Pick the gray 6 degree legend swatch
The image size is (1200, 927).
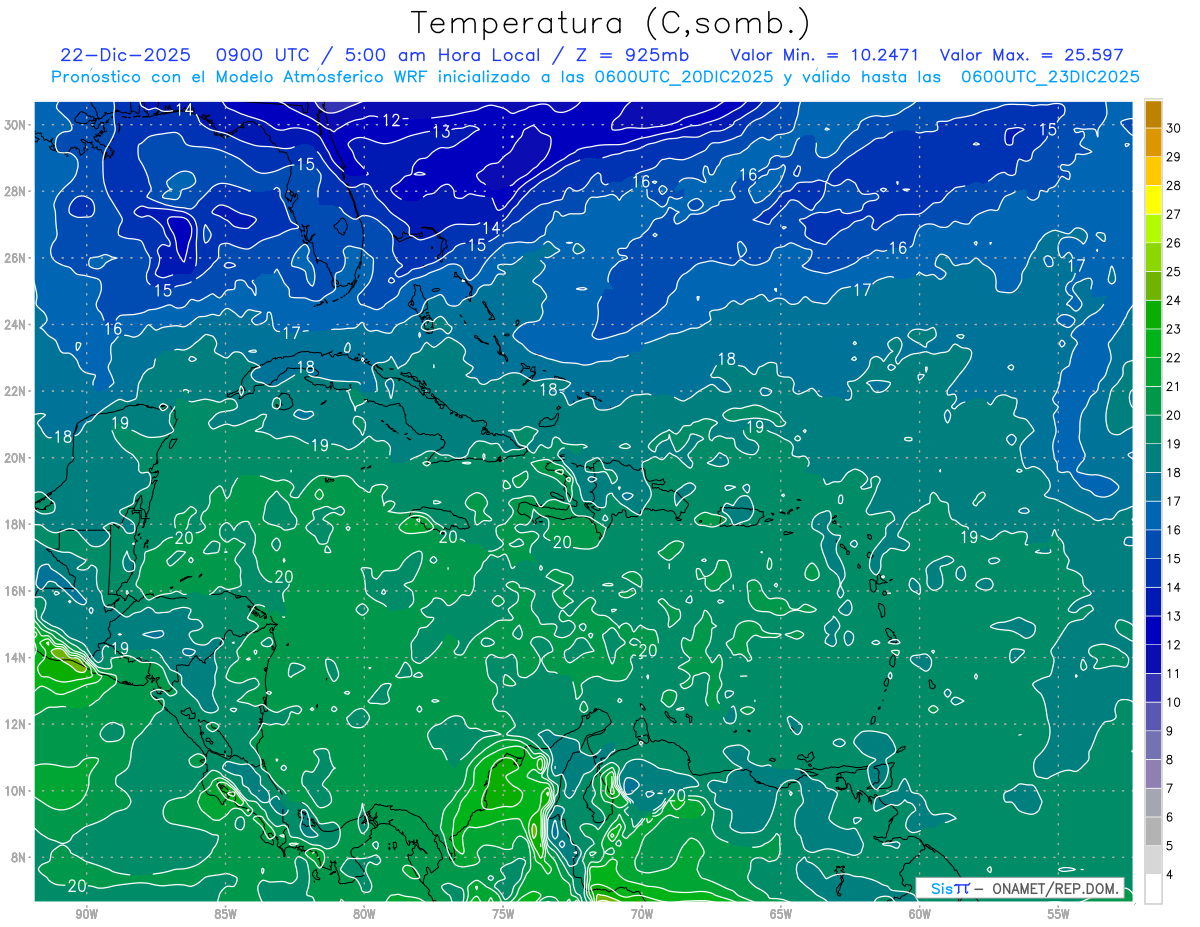coord(1153,803)
